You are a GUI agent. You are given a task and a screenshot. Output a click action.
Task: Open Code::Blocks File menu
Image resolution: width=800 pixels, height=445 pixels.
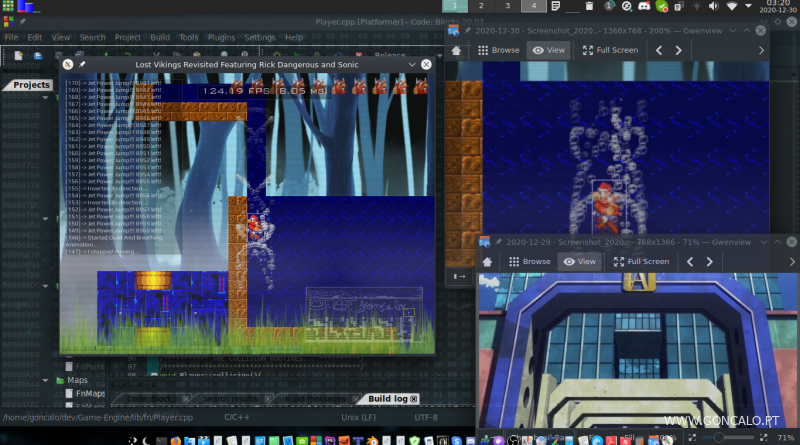coord(11,37)
